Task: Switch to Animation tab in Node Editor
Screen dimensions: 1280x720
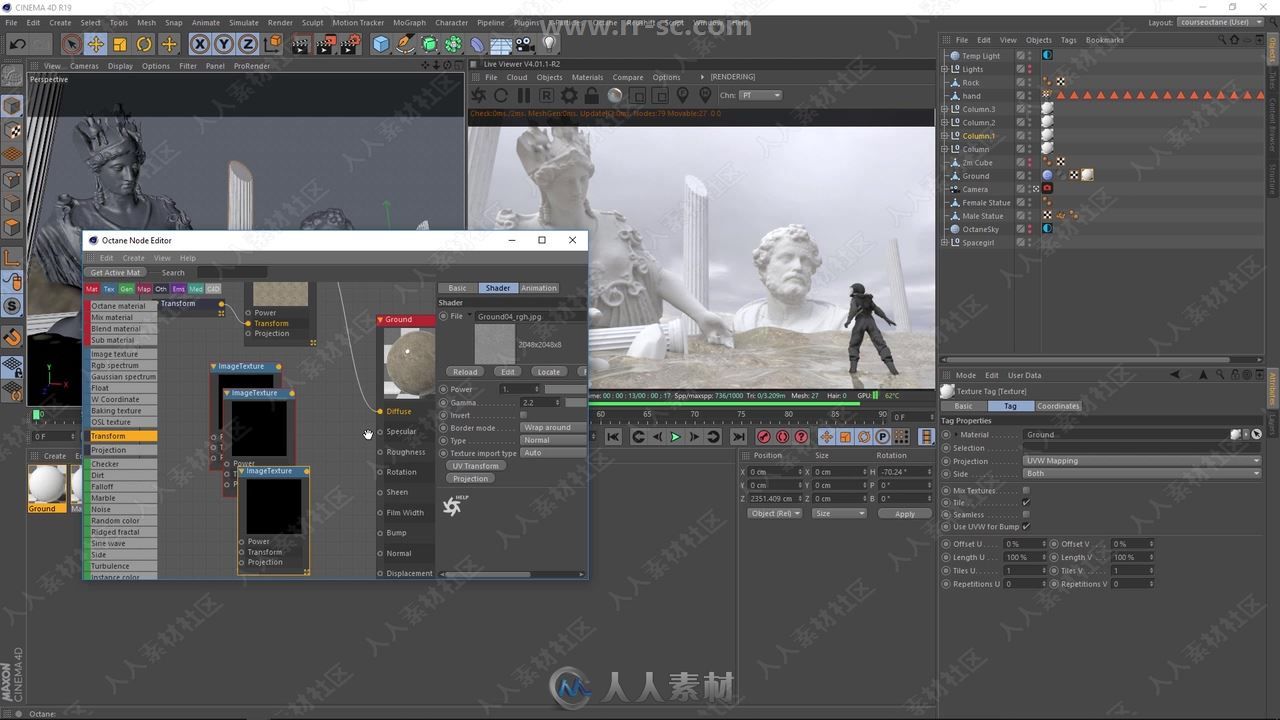Action: click(x=538, y=288)
